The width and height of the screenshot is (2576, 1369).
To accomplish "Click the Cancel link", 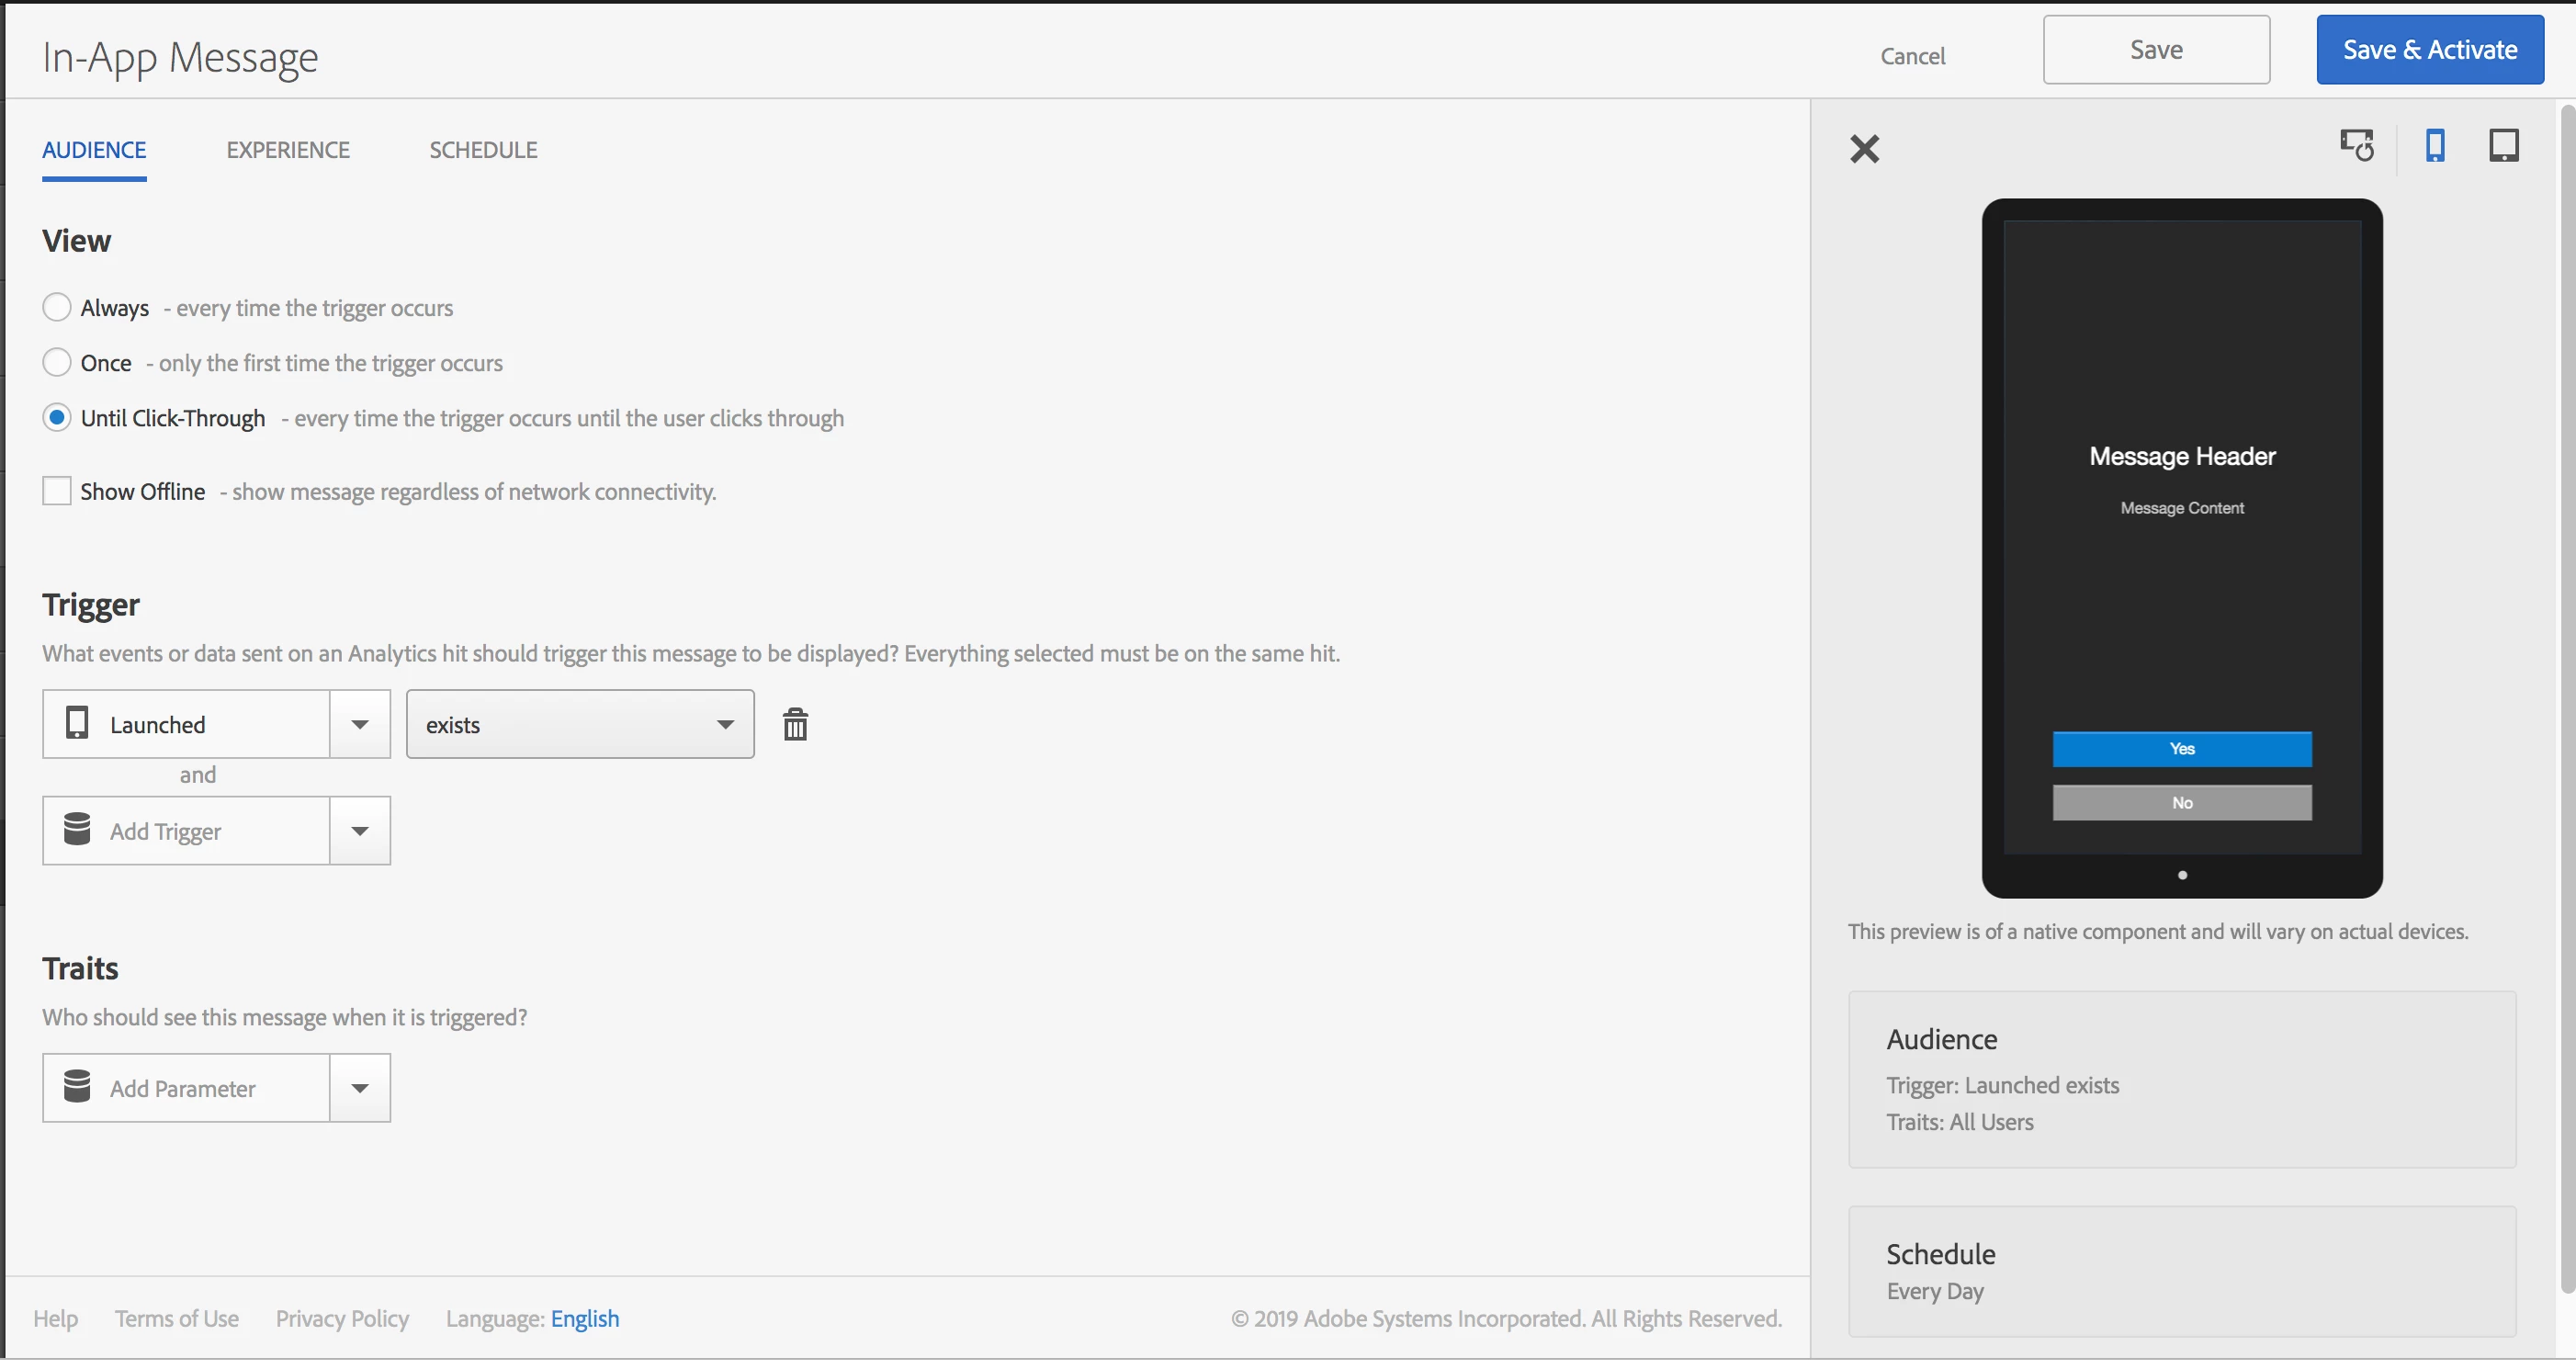I will [x=1912, y=57].
